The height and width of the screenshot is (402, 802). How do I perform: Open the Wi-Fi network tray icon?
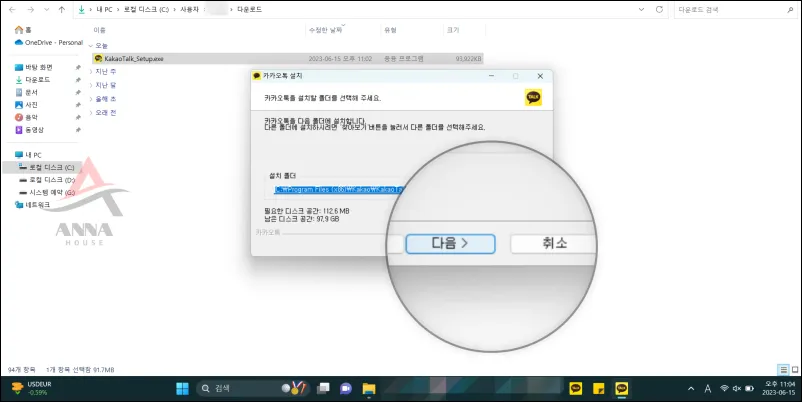724,389
